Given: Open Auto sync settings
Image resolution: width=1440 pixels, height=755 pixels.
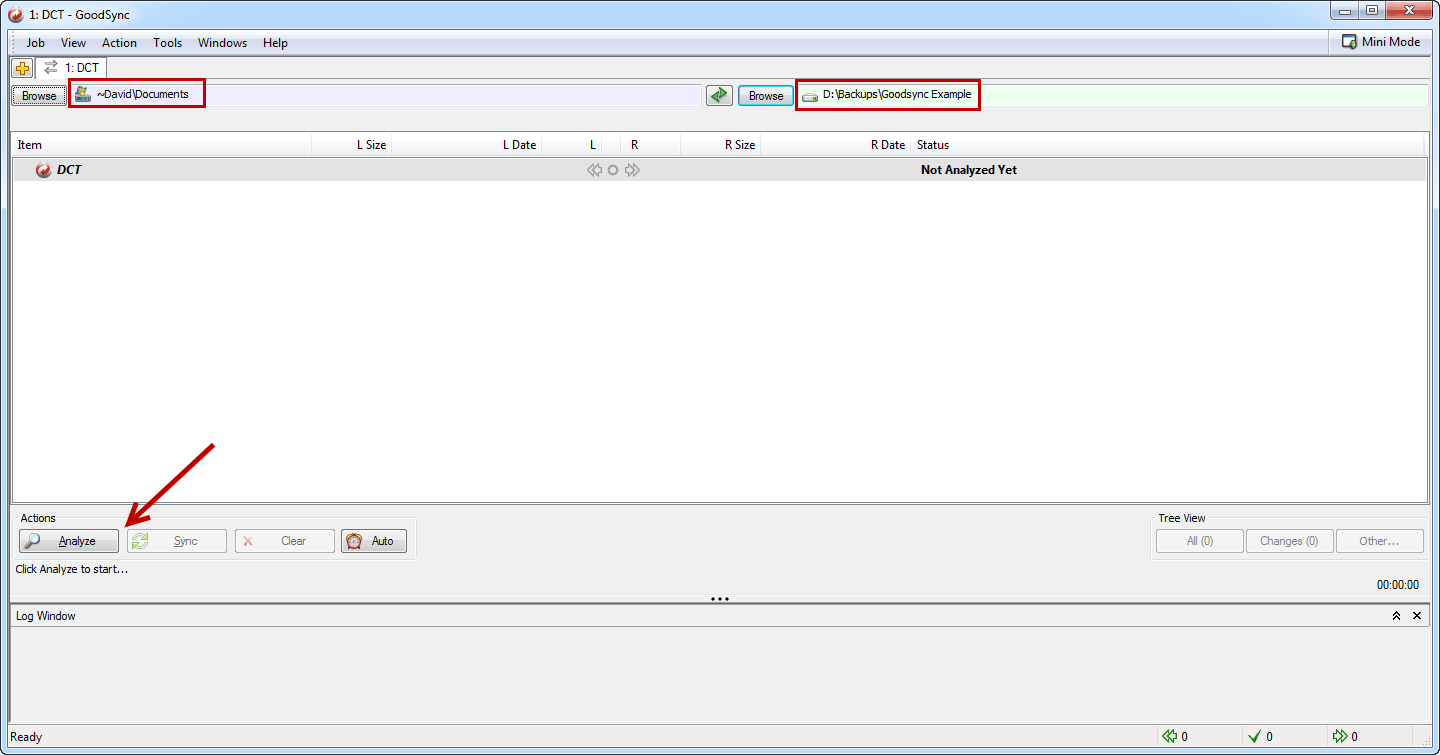Looking at the screenshot, I should [x=374, y=541].
